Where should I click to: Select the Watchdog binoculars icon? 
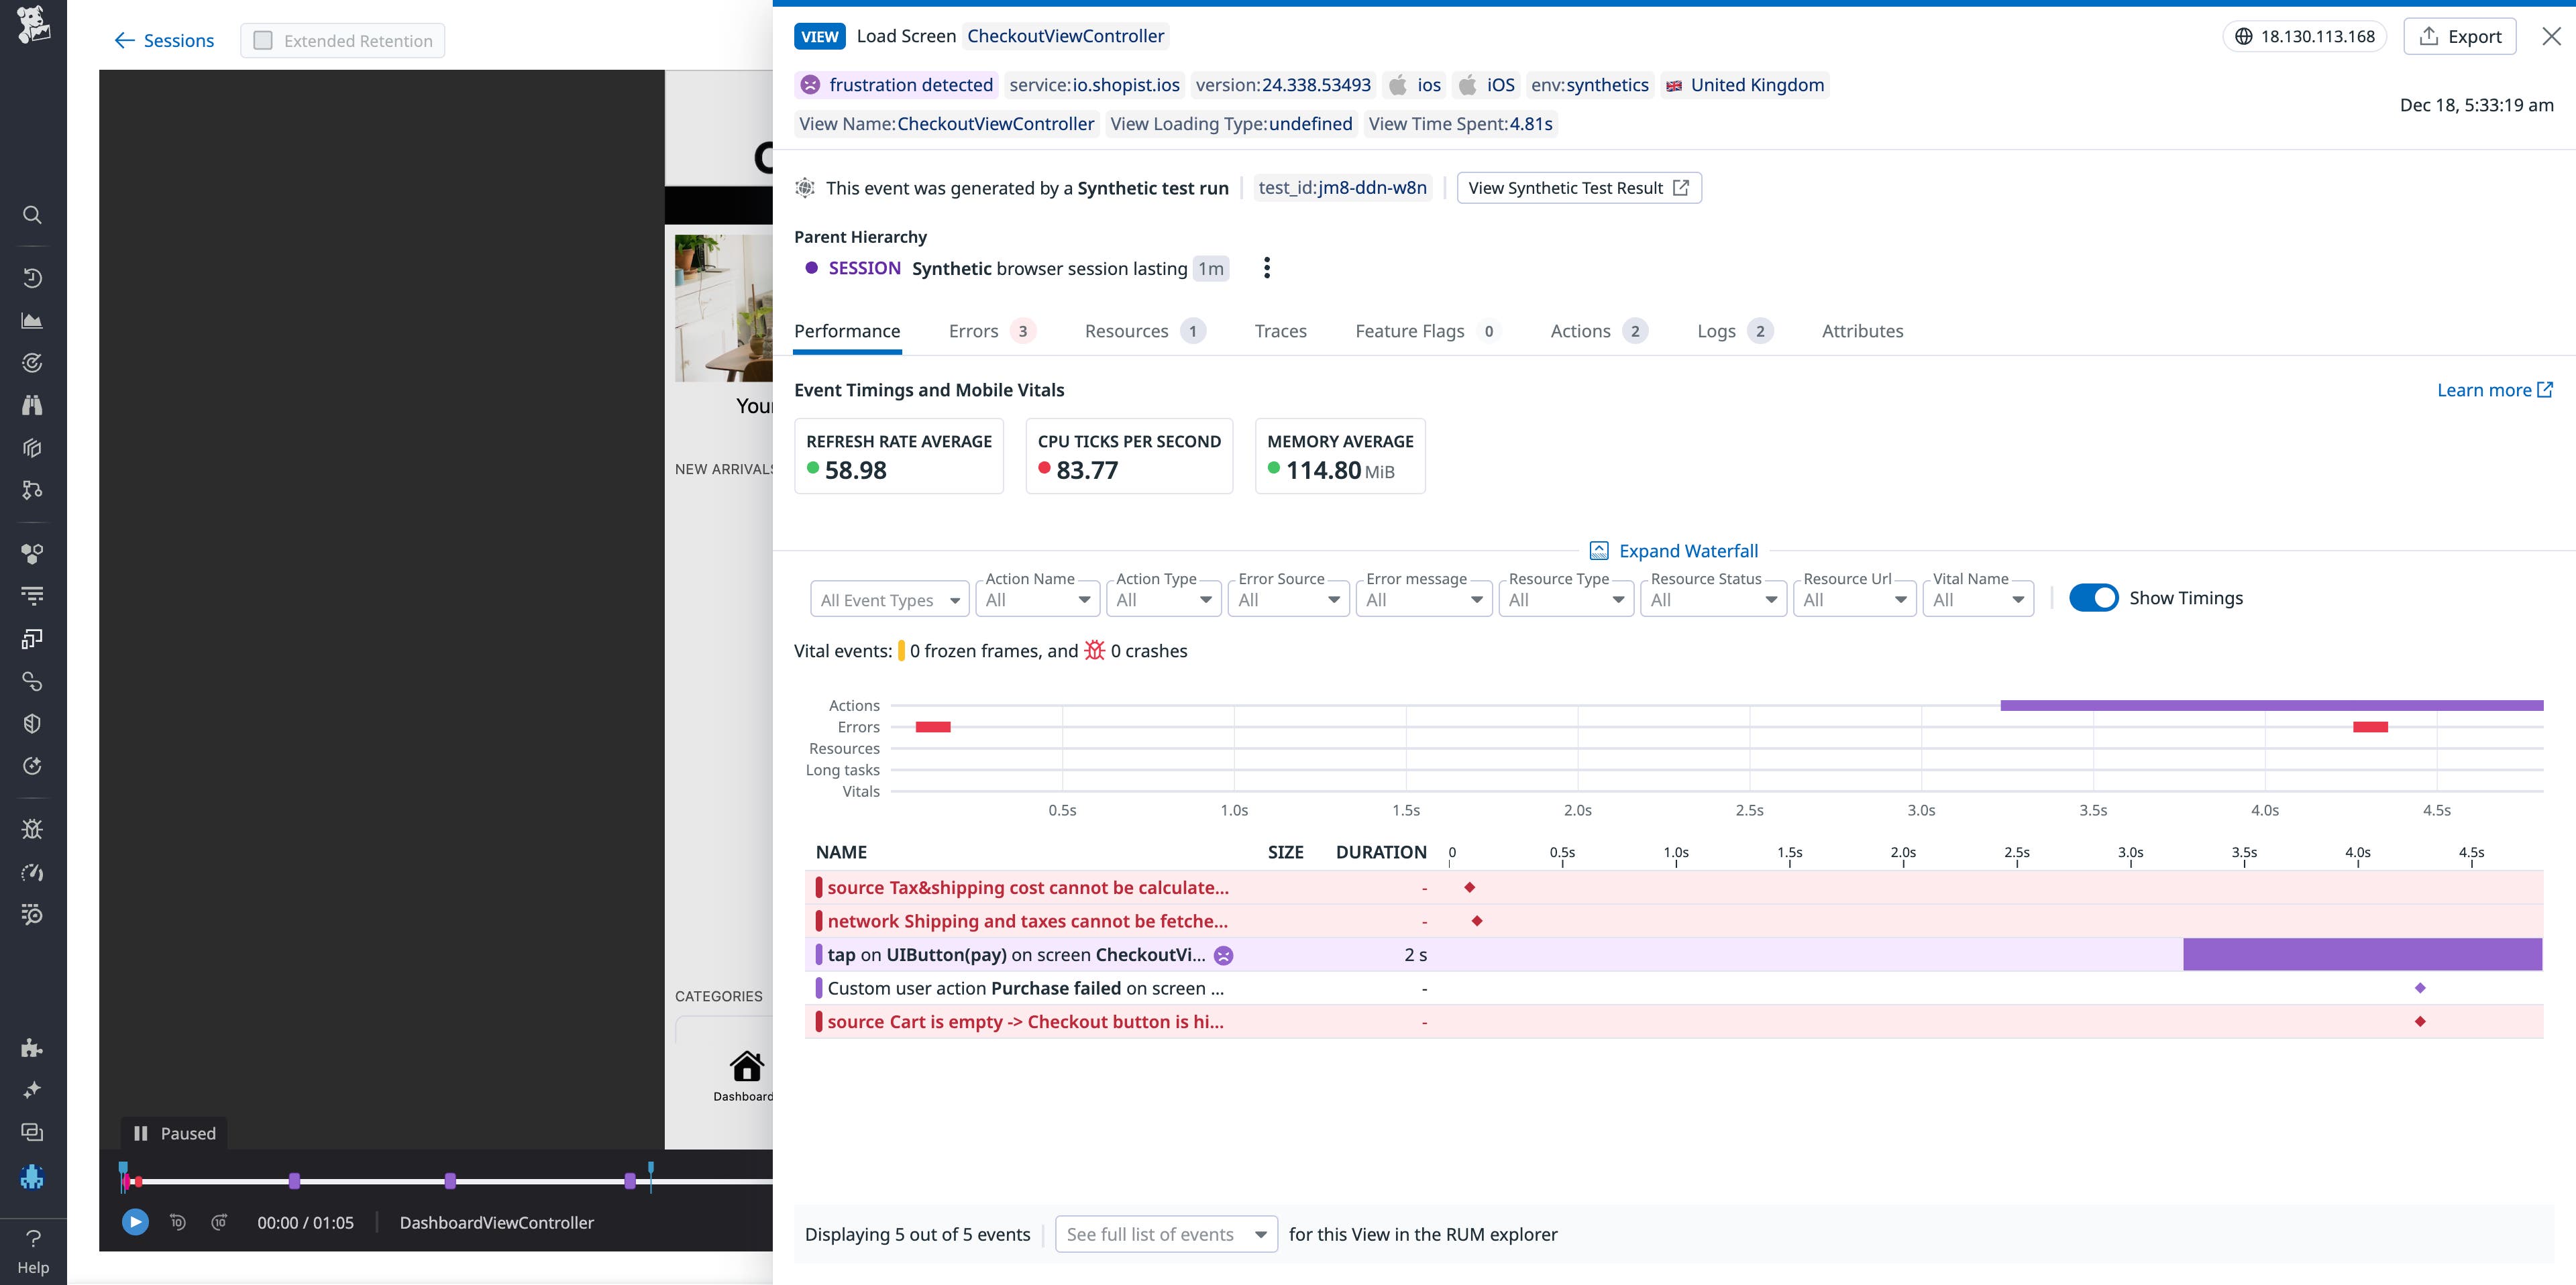coord(32,405)
